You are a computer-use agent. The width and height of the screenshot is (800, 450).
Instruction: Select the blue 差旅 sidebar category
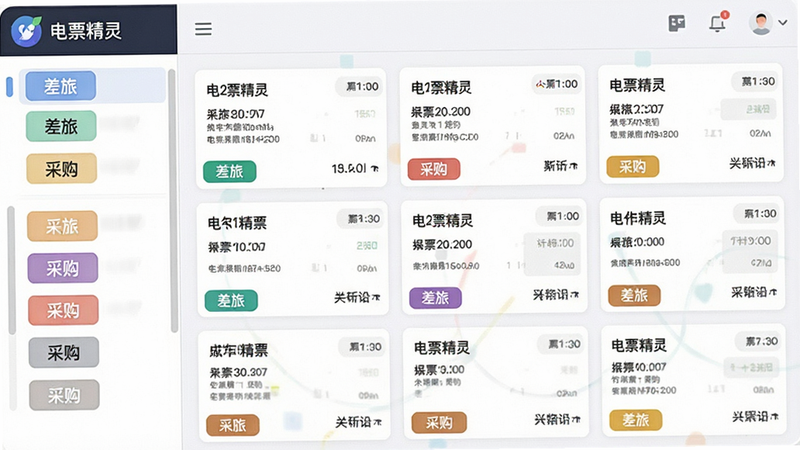pyautogui.click(x=61, y=86)
